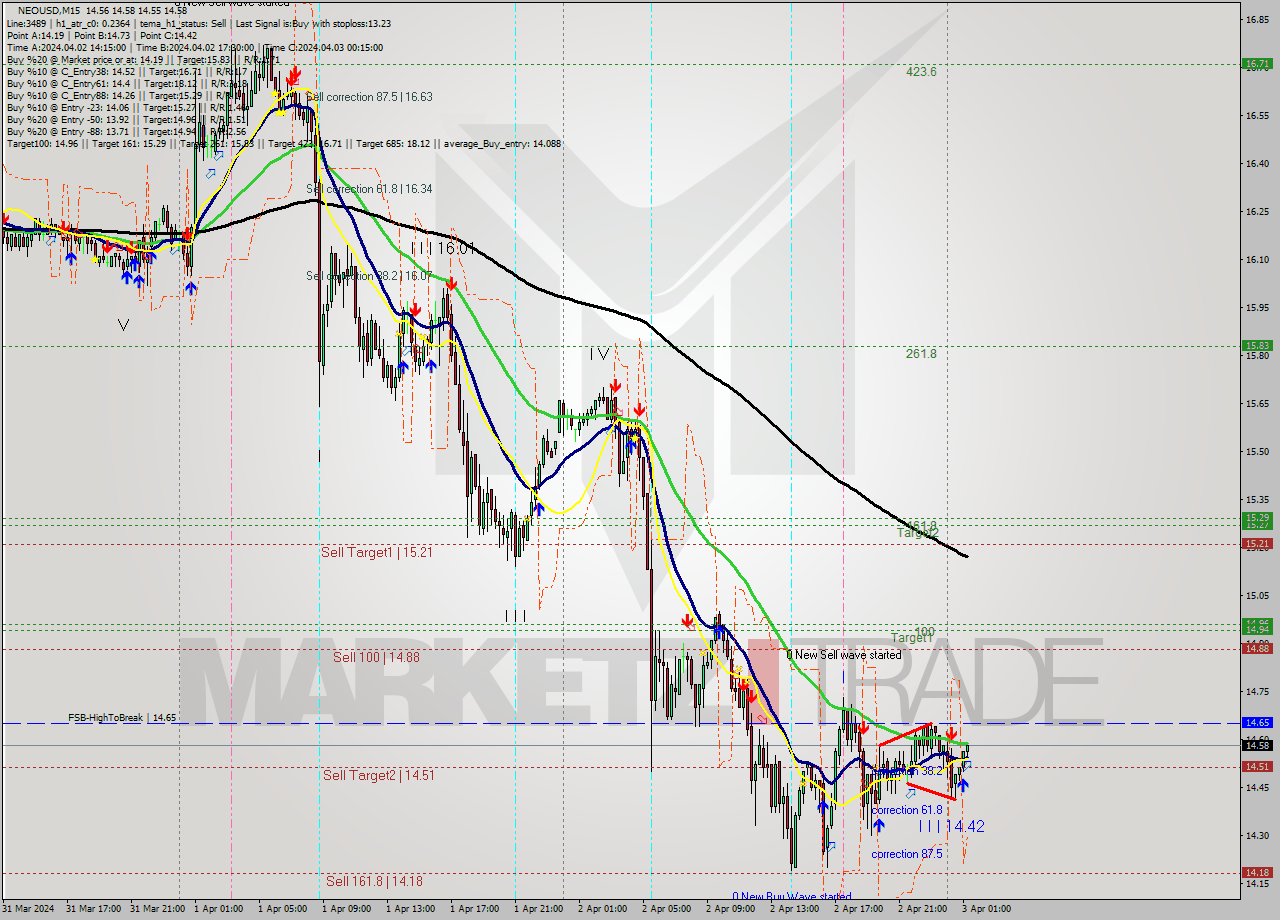Image resolution: width=1280 pixels, height=920 pixels.
Task: Click the 423.6 Fibonacci level label
Action: (x=921, y=72)
